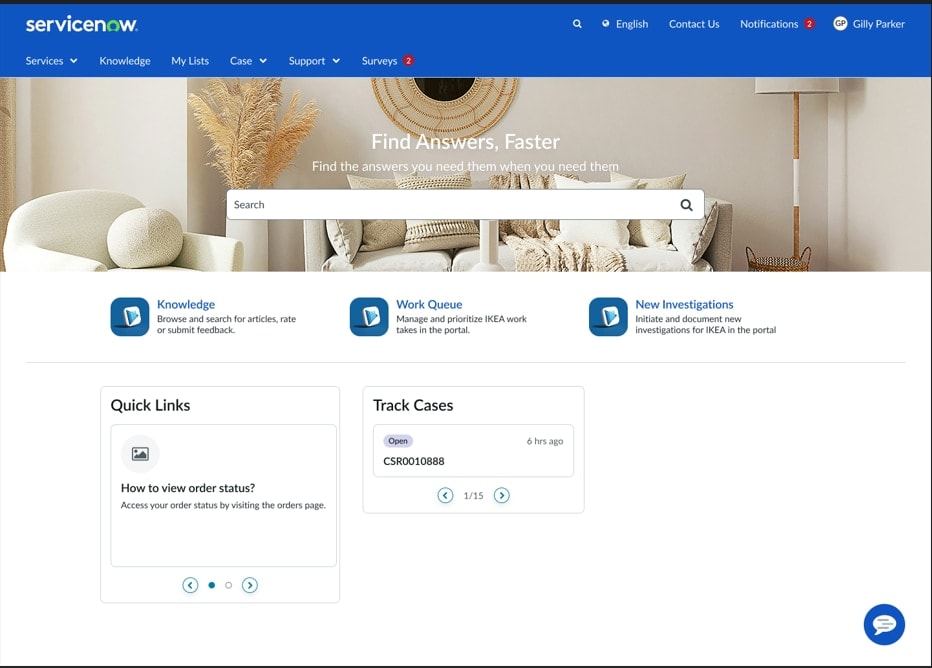Image resolution: width=932 pixels, height=668 pixels.
Task: Click the "6 hrs ago" timestamp
Action: [544, 441]
